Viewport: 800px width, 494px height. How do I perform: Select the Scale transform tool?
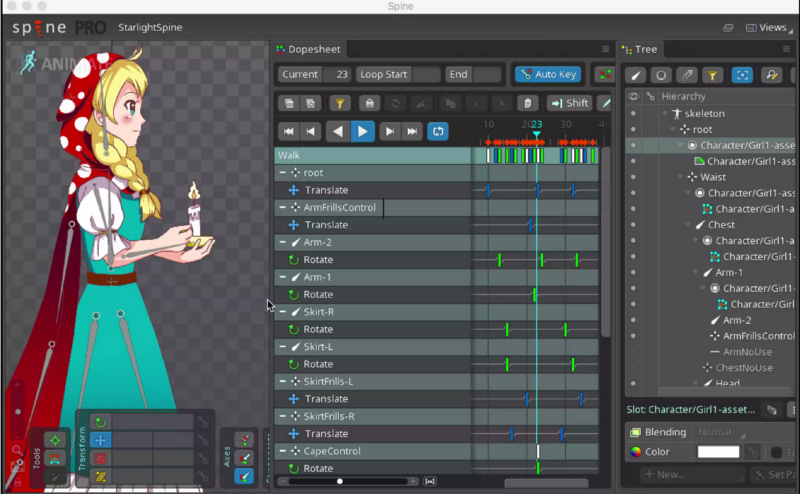pos(101,458)
